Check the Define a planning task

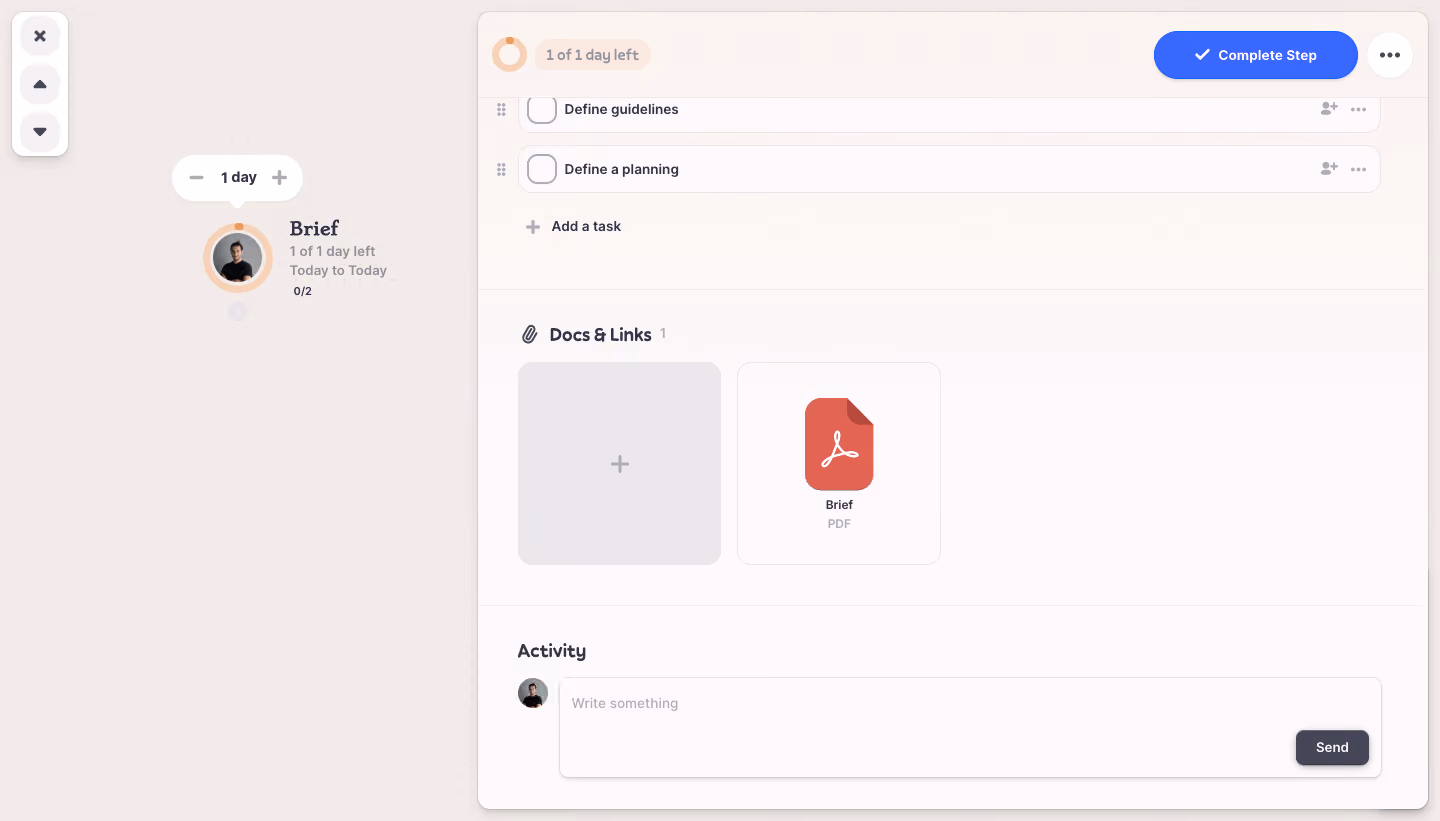click(542, 169)
